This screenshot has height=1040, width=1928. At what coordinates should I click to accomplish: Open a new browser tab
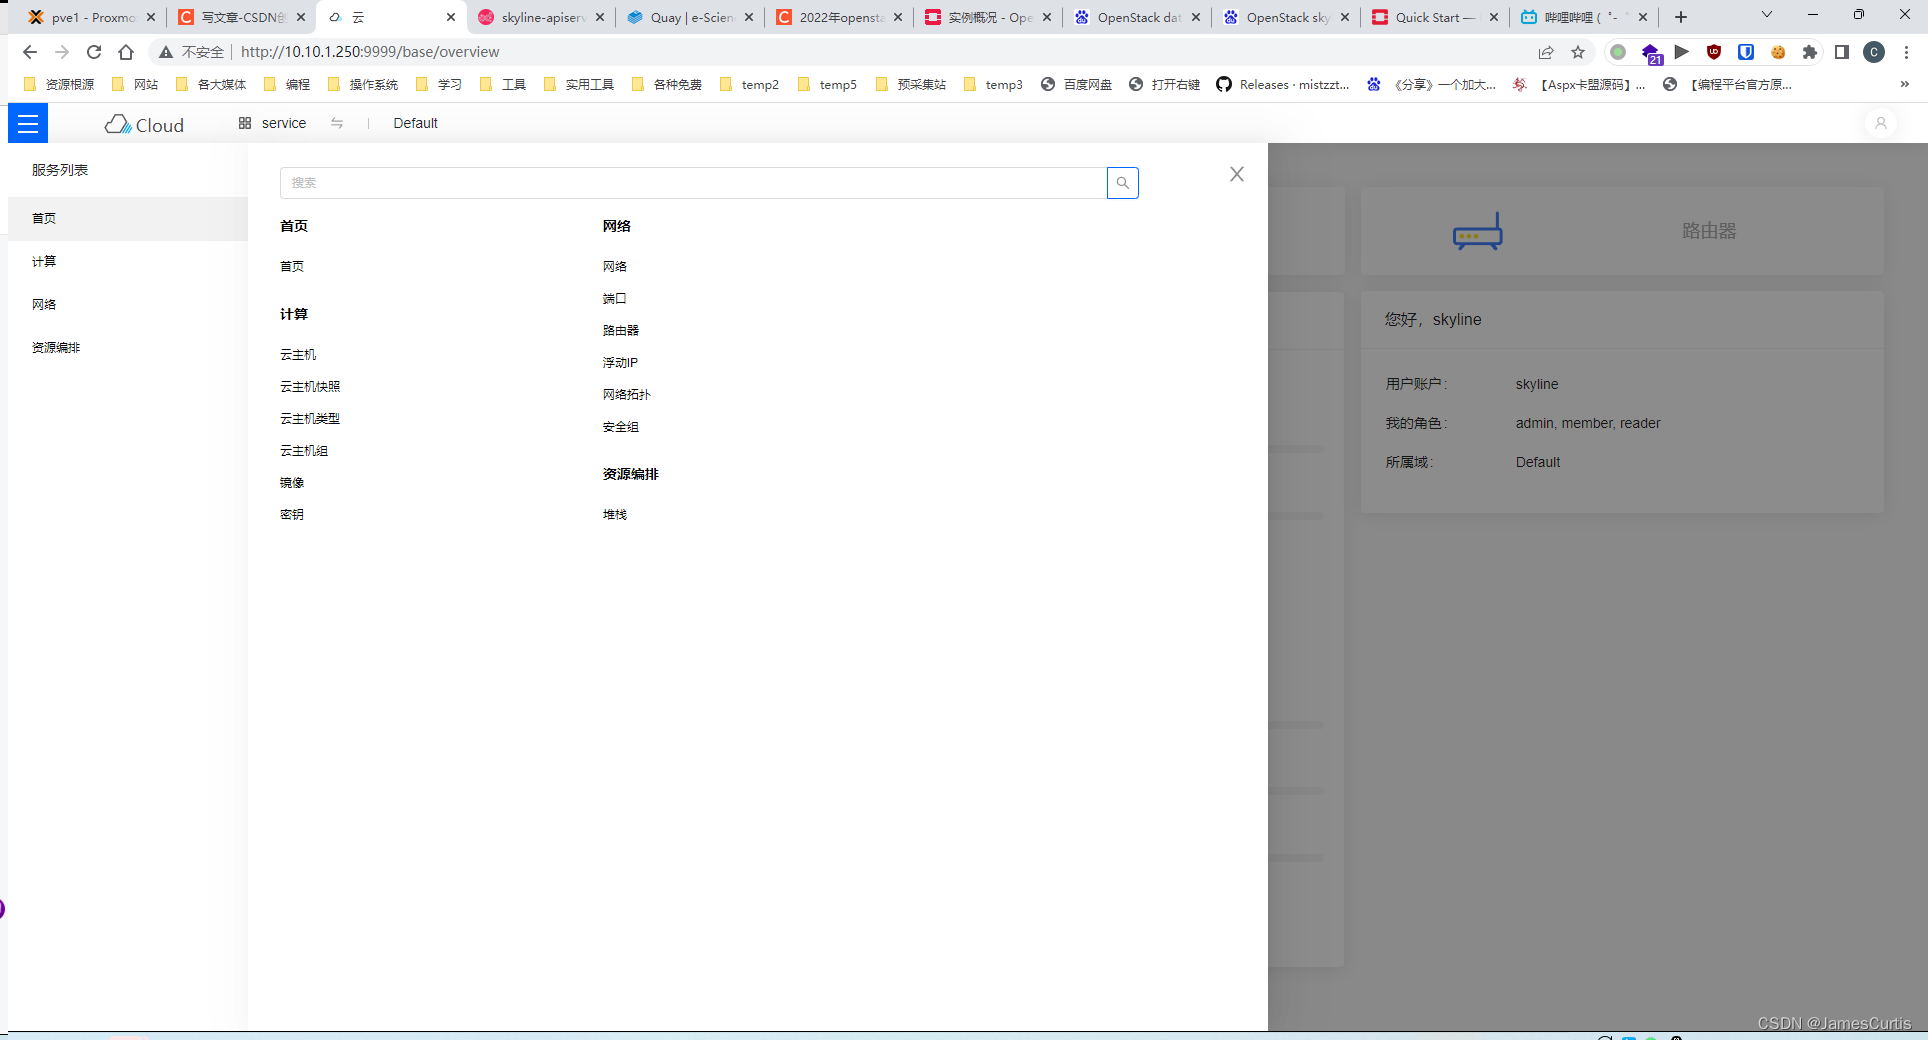click(1681, 17)
